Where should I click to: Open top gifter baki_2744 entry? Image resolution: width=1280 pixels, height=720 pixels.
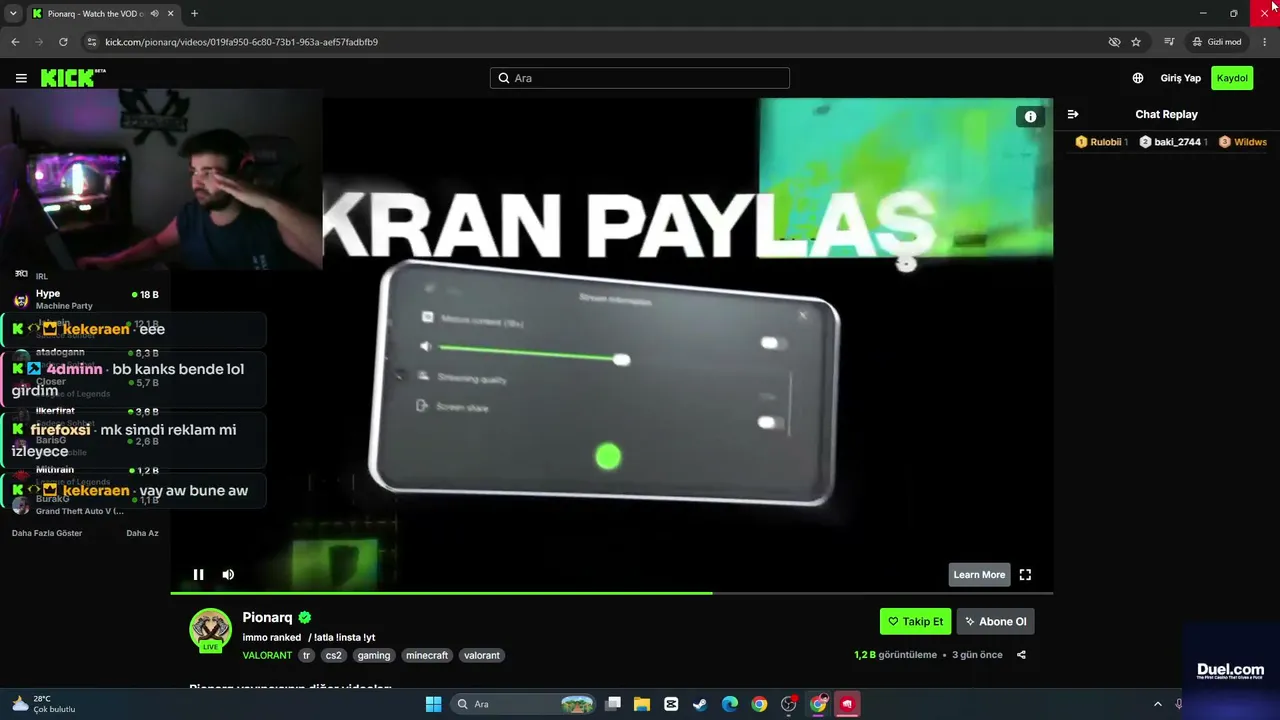[1172, 142]
